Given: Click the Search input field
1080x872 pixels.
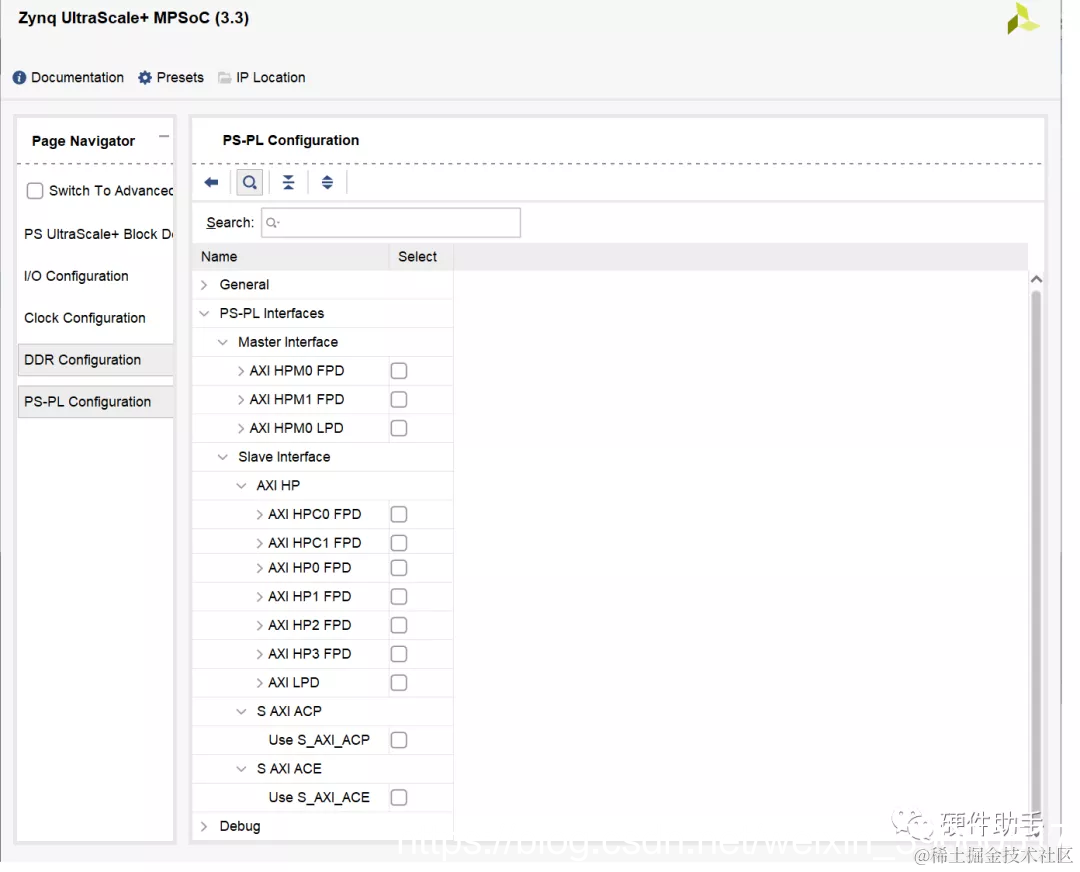Looking at the screenshot, I should 391,222.
